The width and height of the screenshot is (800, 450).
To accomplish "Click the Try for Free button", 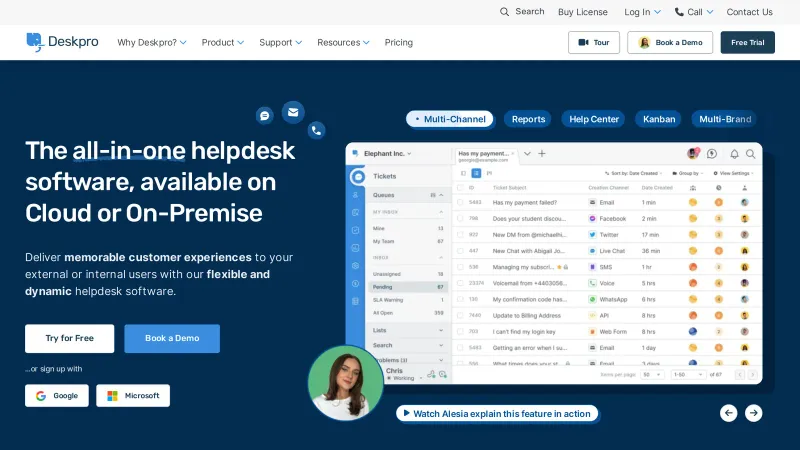I will 69,338.
